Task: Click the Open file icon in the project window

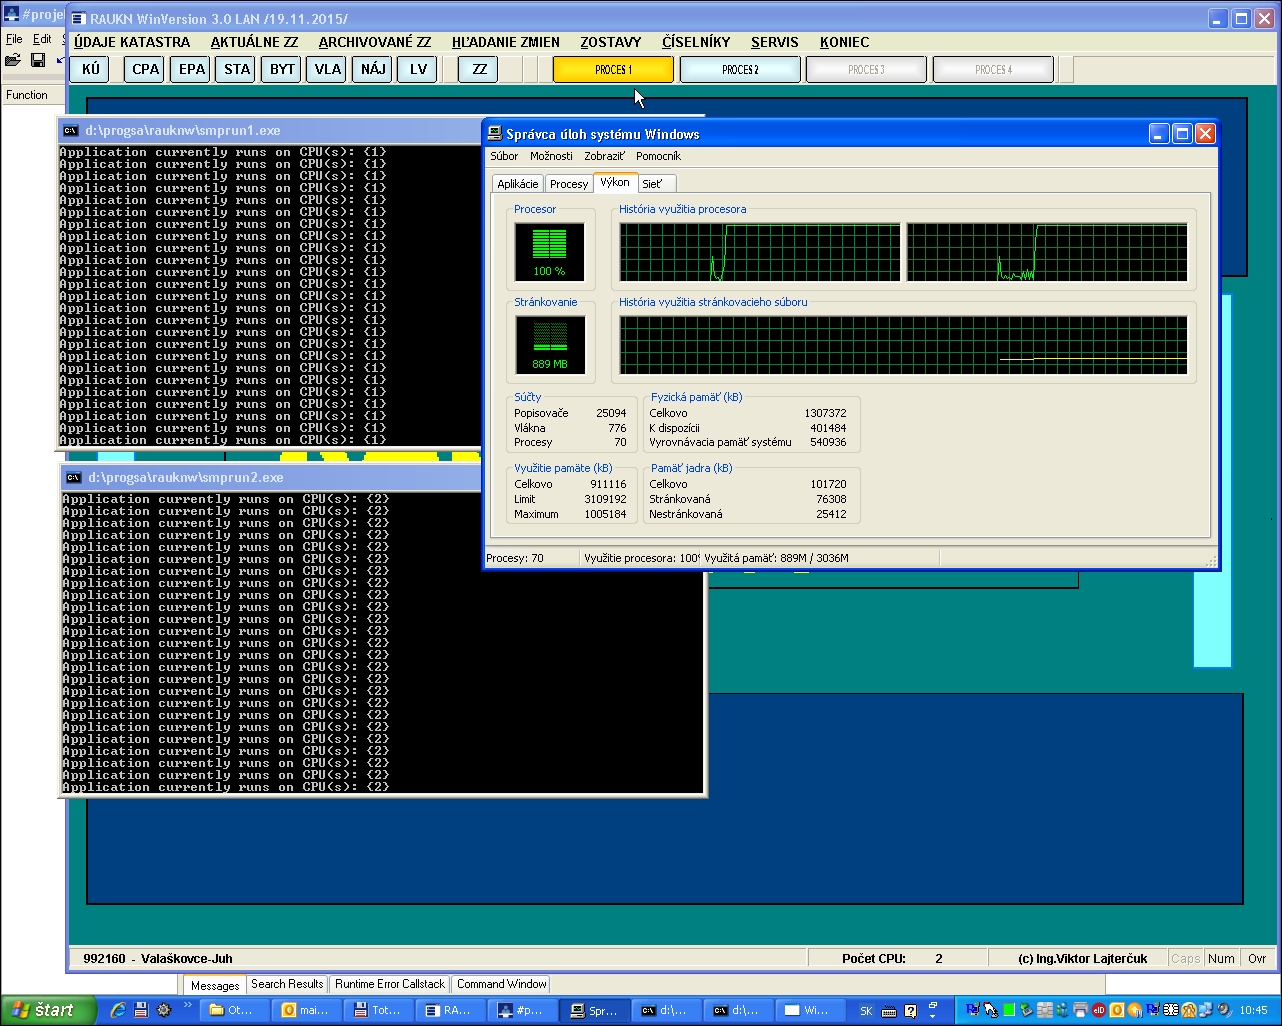Action: click(13, 61)
